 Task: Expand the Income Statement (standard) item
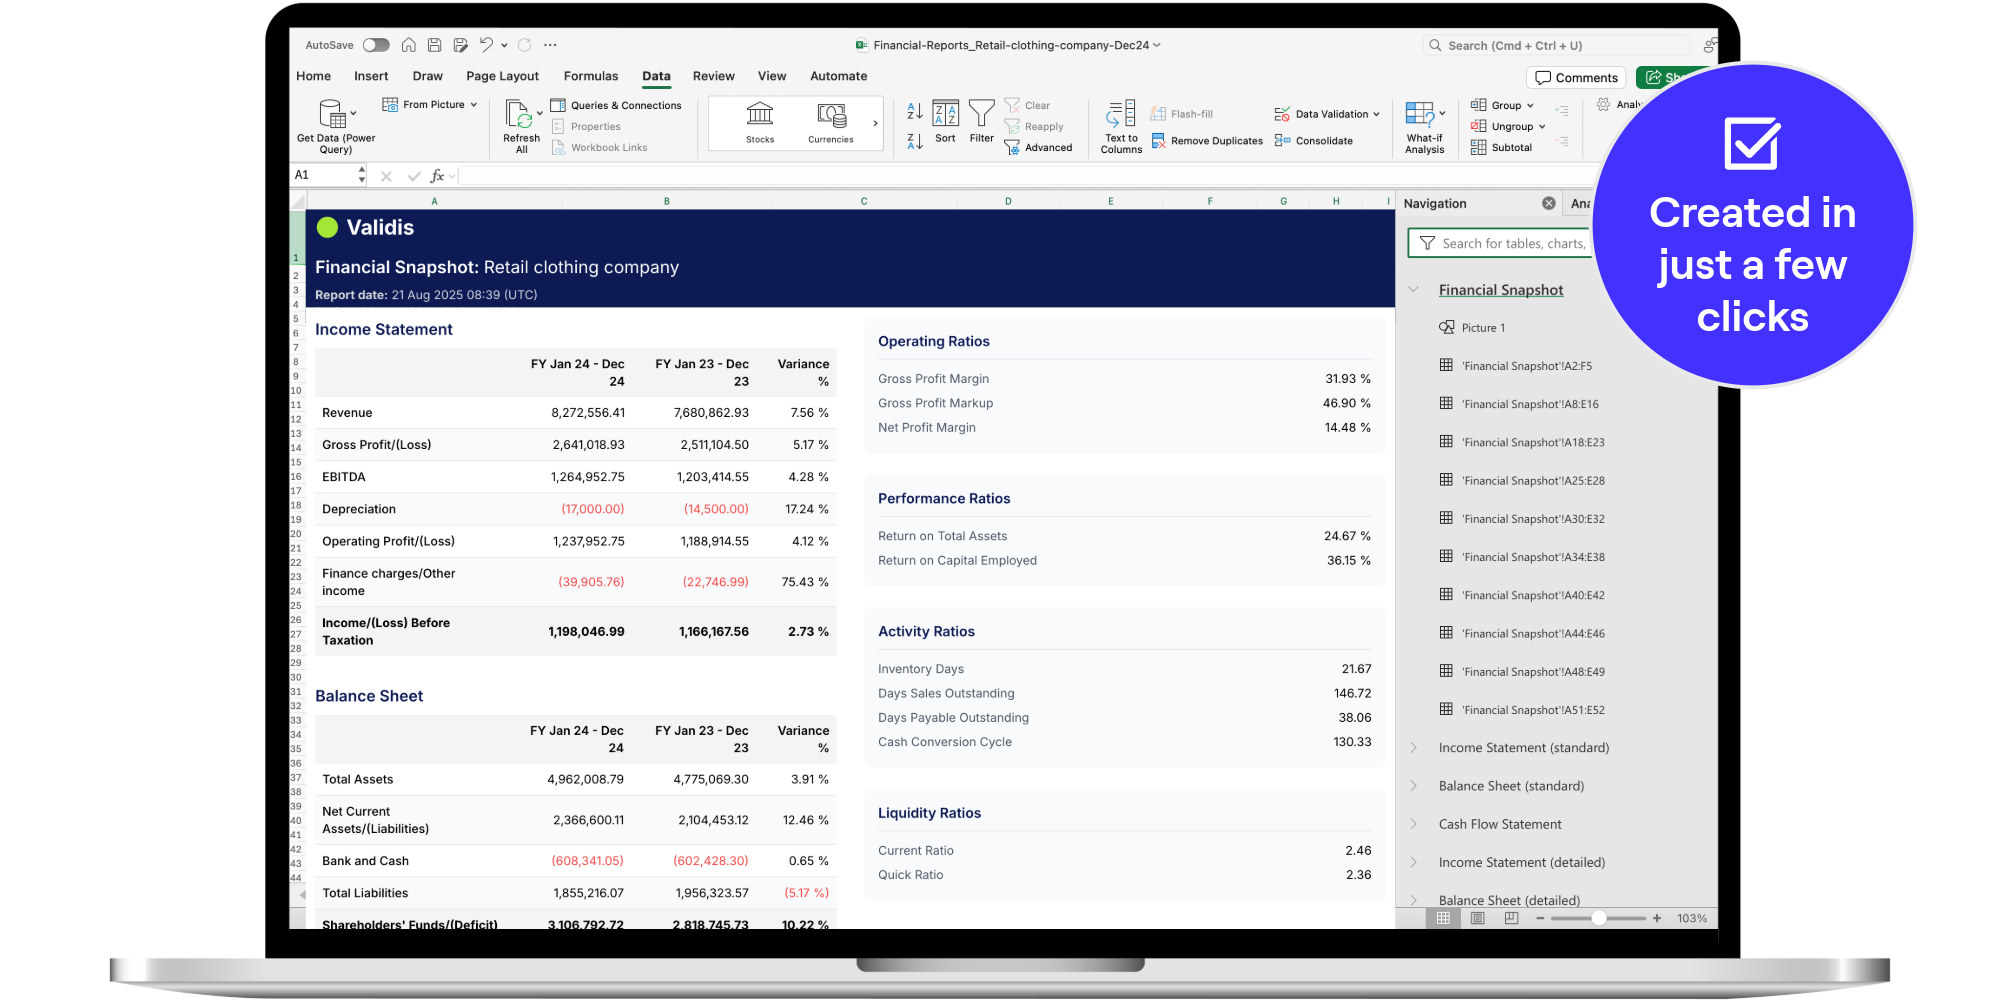pyautogui.click(x=1414, y=748)
